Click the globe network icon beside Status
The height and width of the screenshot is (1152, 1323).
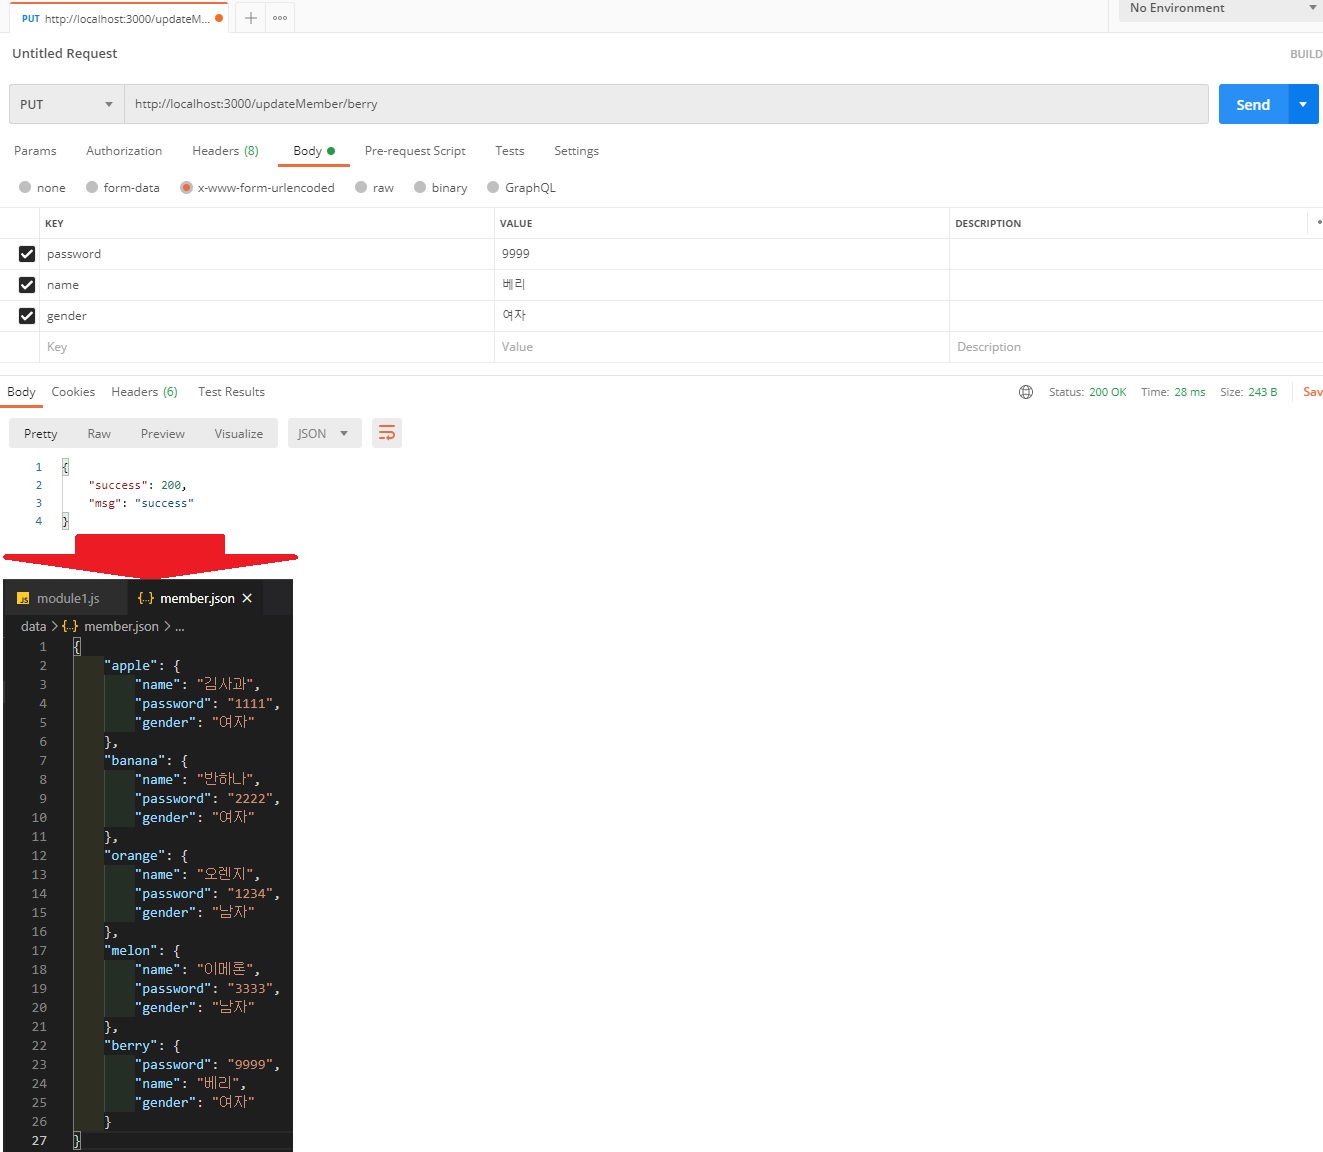point(1026,392)
